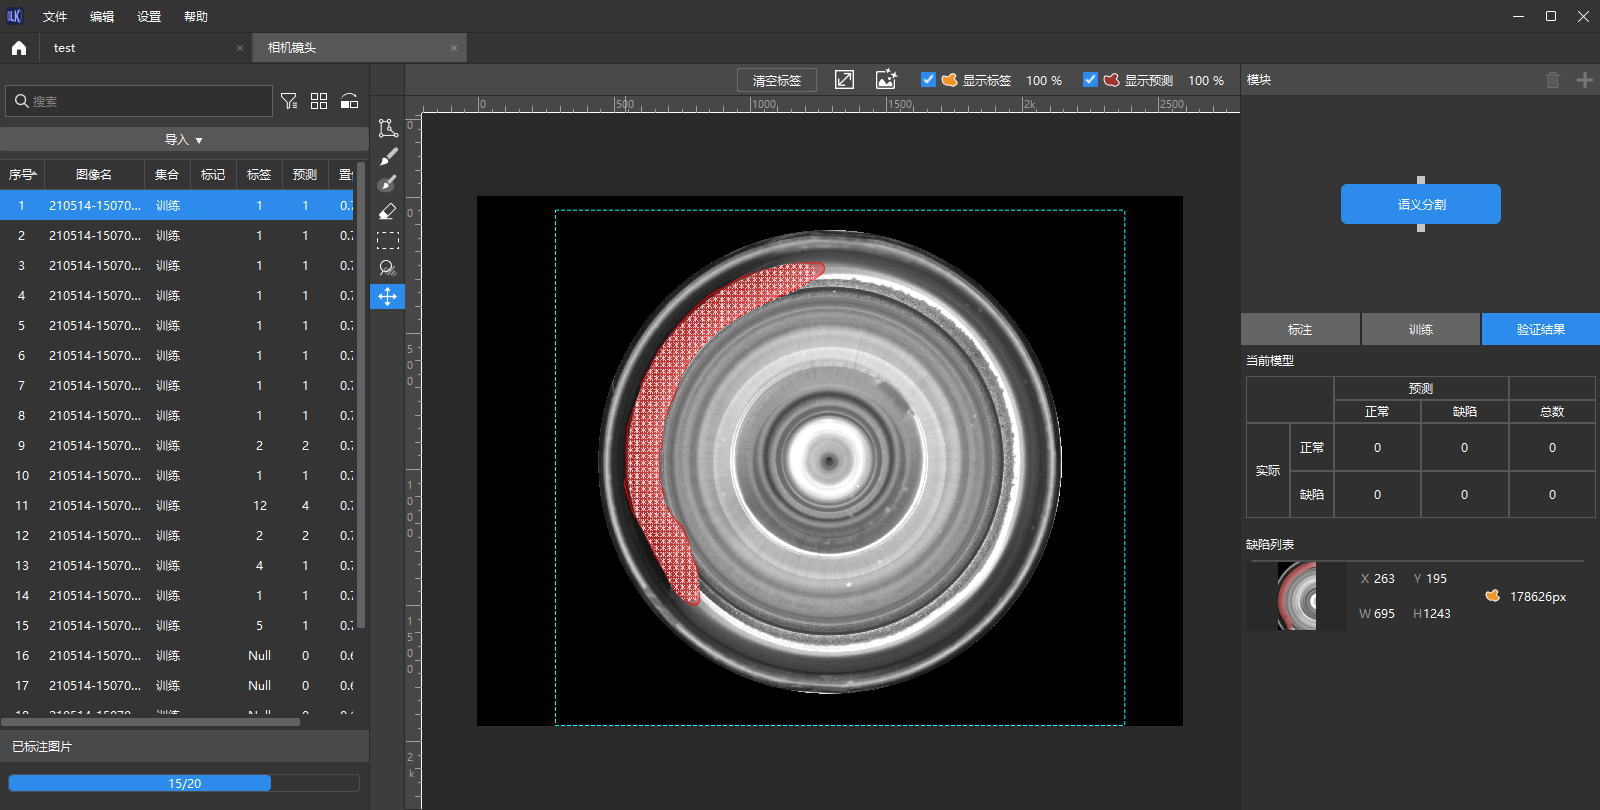Viewport: 1600px width, 810px height.
Task: Switch image list to grid view
Action: click(x=319, y=101)
